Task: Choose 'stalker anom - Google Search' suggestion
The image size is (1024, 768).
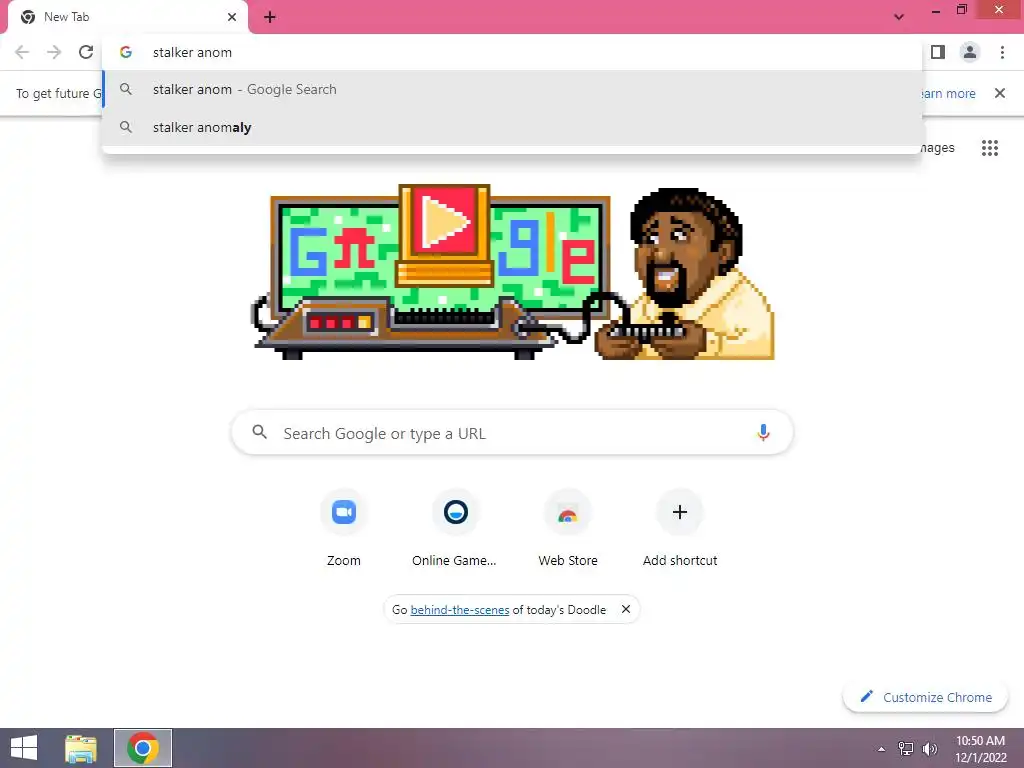Action: click(x=512, y=89)
